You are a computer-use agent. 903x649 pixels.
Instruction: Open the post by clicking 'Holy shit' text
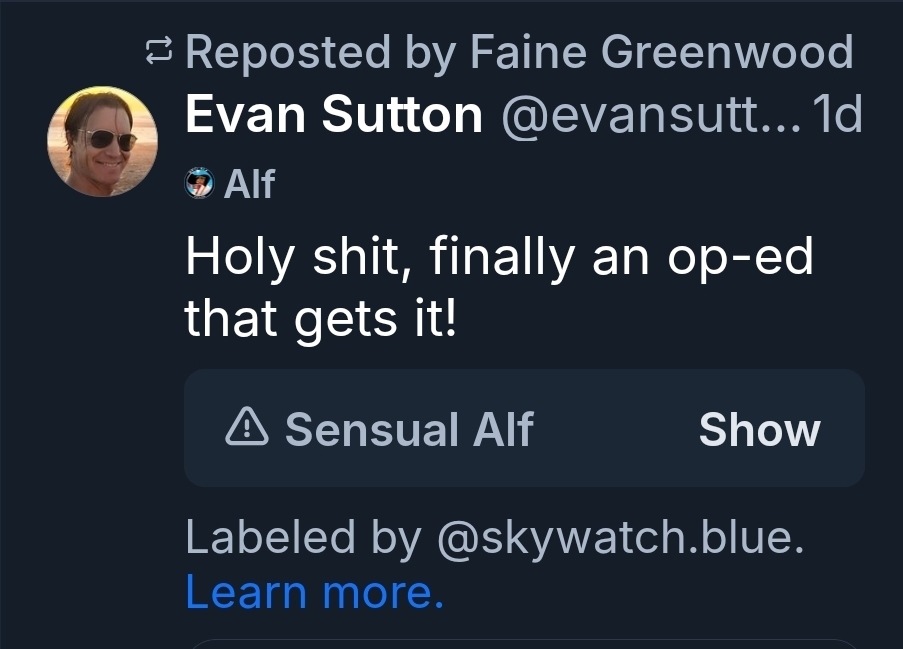click(297, 259)
